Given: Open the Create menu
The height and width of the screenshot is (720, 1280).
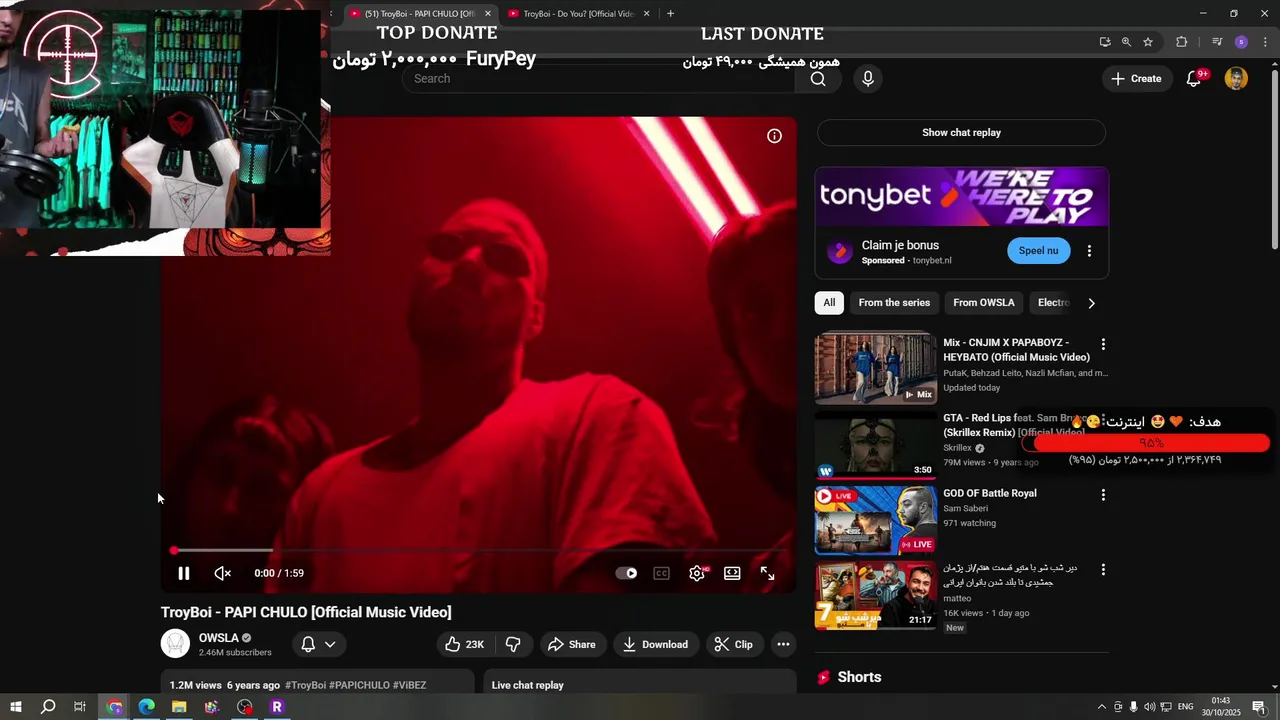Looking at the screenshot, I should [x=1136, y=78].
